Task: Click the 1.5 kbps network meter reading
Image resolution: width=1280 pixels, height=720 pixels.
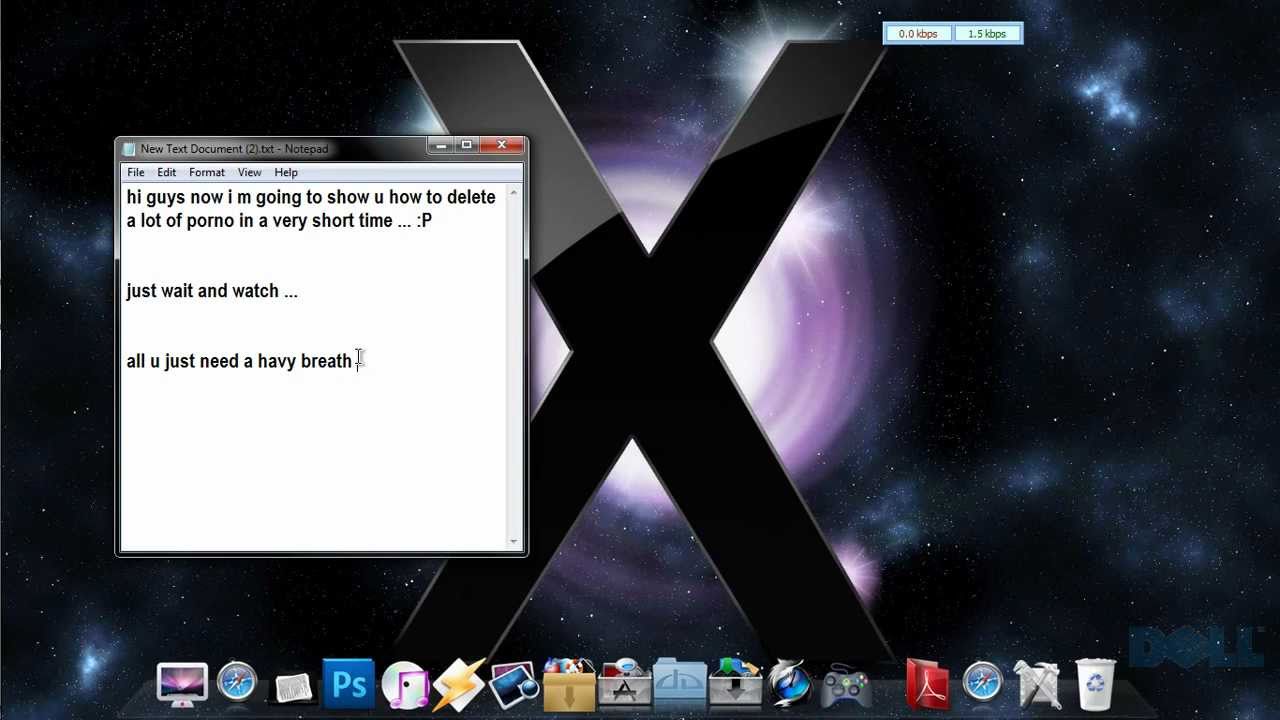Action: [987, 34]
